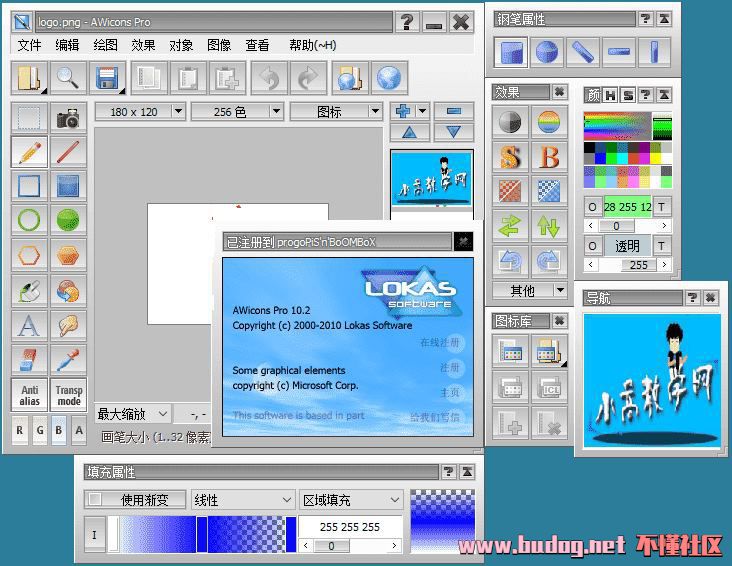The height and width of the screenshot is (566, 732).
Task: Click the horizontal flip green arrows
Action: [x=510, y=226]
